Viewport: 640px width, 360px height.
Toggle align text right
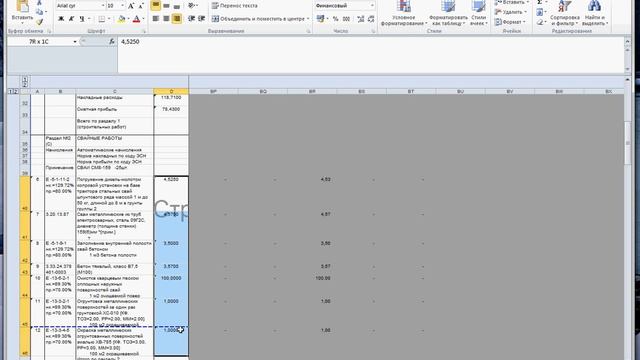(177, 19)
